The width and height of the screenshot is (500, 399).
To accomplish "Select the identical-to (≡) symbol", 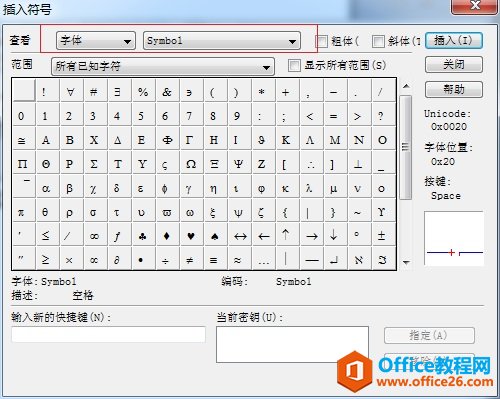I will pyautogui.click(x=215, y=259).
